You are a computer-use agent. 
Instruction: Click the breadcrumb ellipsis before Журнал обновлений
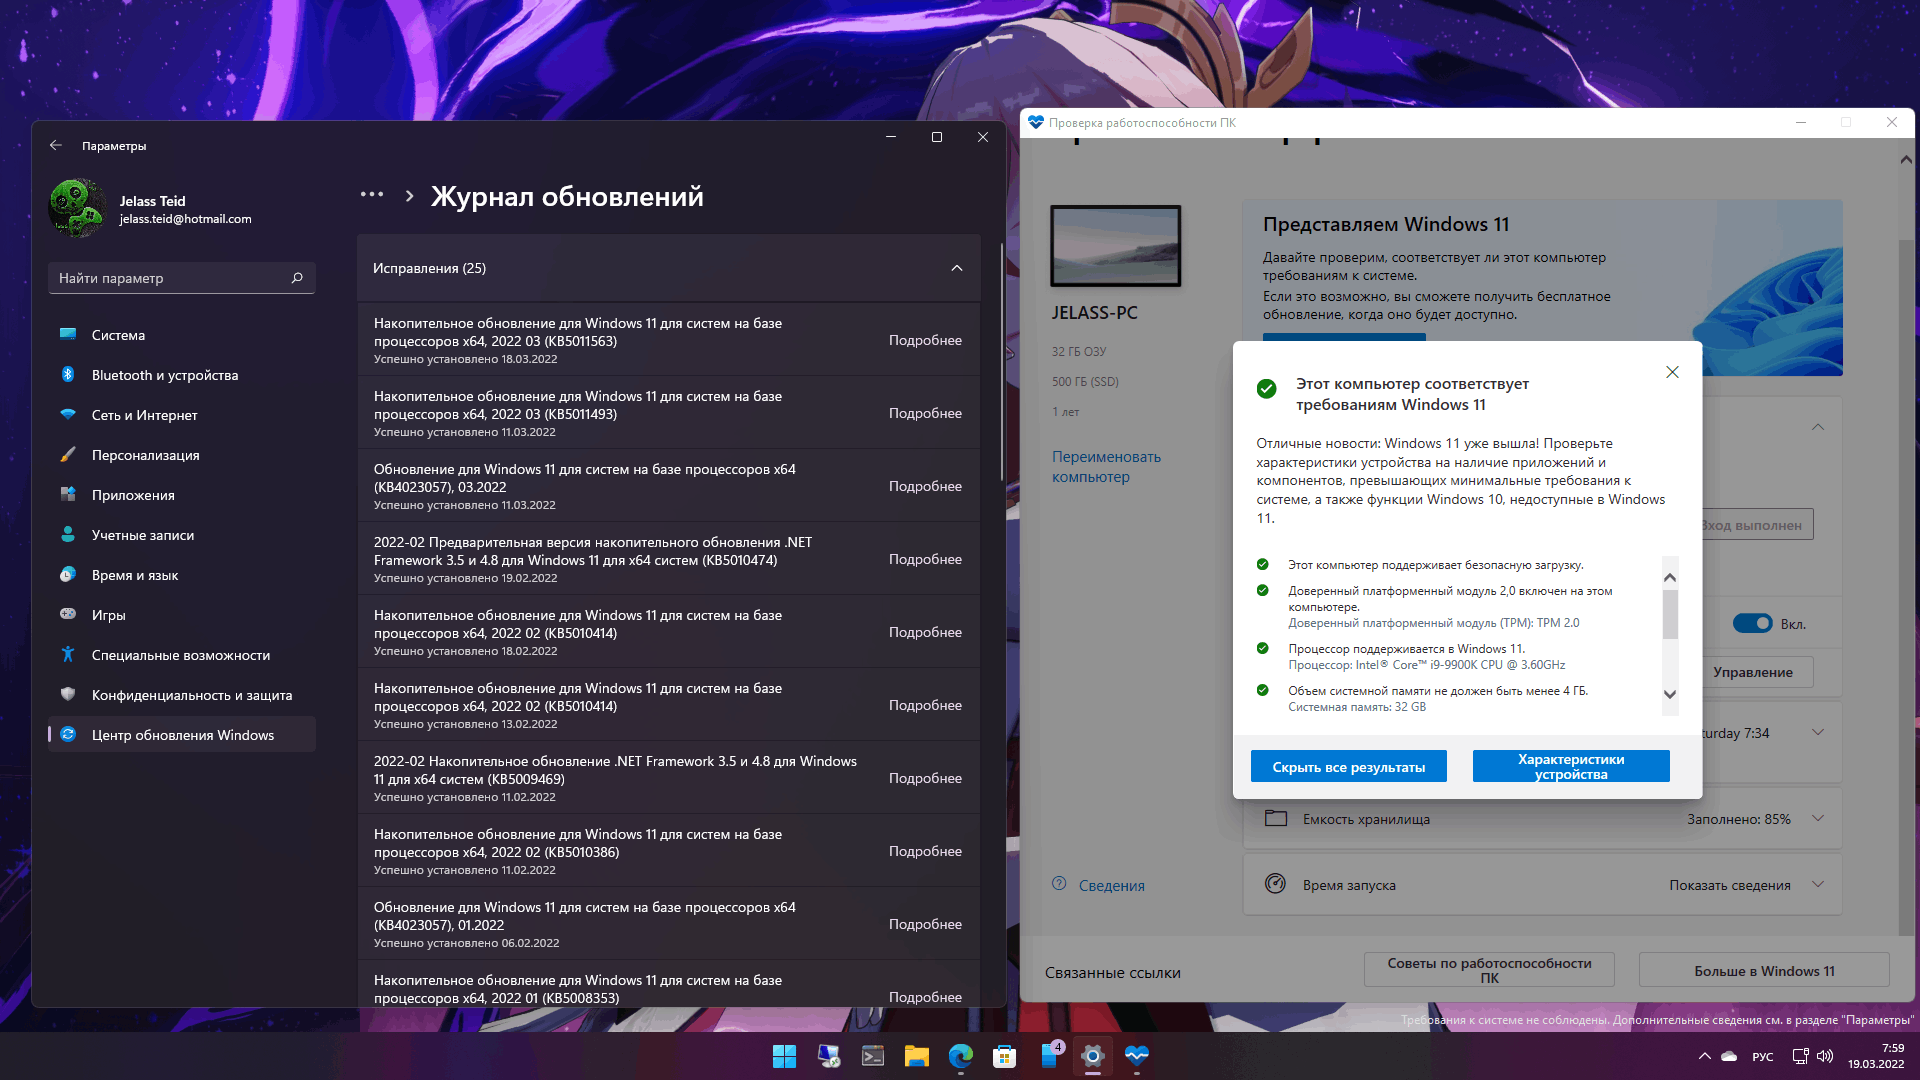[x=372, y=195]
